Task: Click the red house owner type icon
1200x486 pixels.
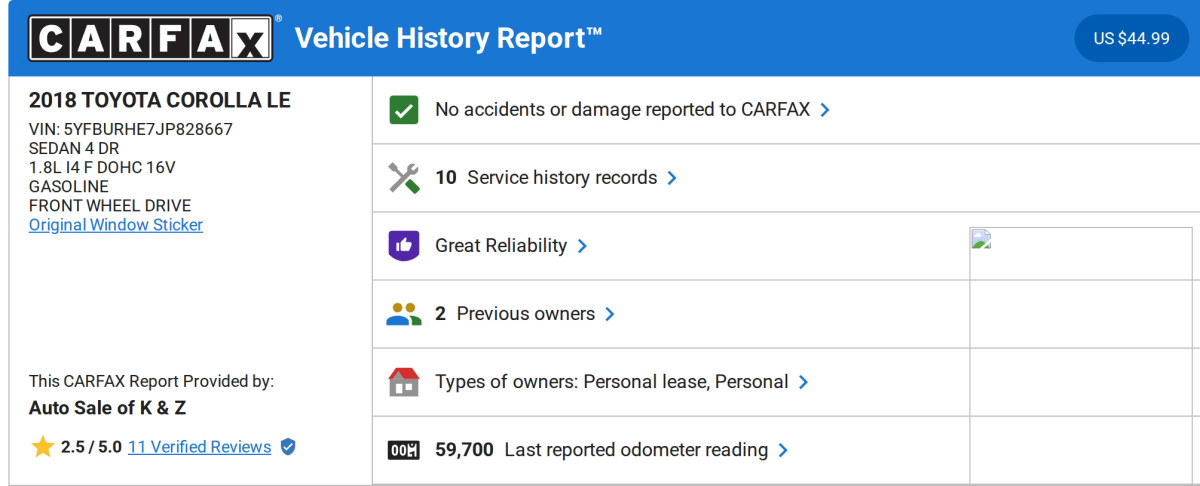Action: (404, 382)
